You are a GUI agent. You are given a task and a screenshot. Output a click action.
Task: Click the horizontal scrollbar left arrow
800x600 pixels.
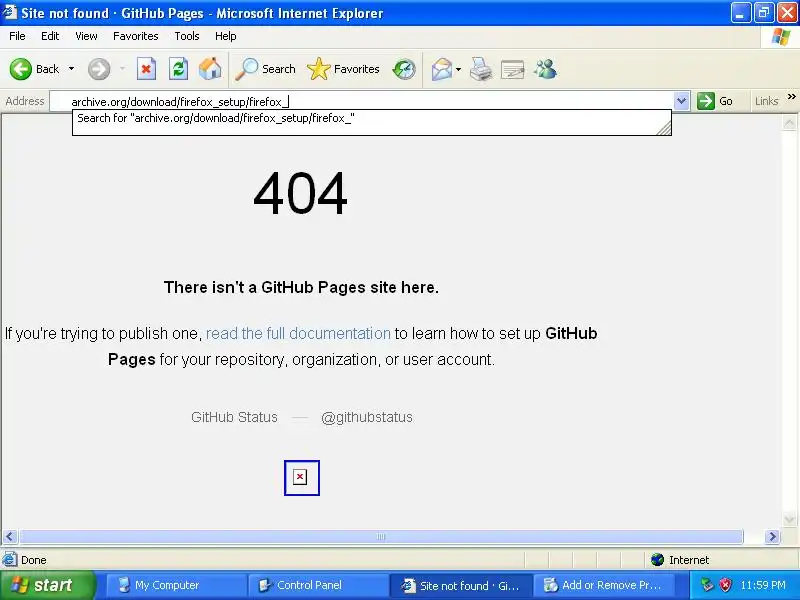[x=10, y=537]
